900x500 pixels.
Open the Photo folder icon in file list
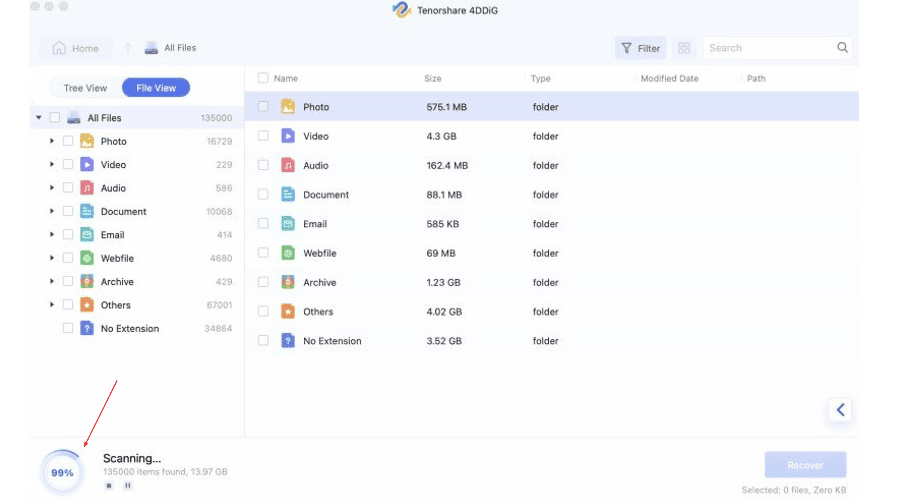(x=288, y=107)
